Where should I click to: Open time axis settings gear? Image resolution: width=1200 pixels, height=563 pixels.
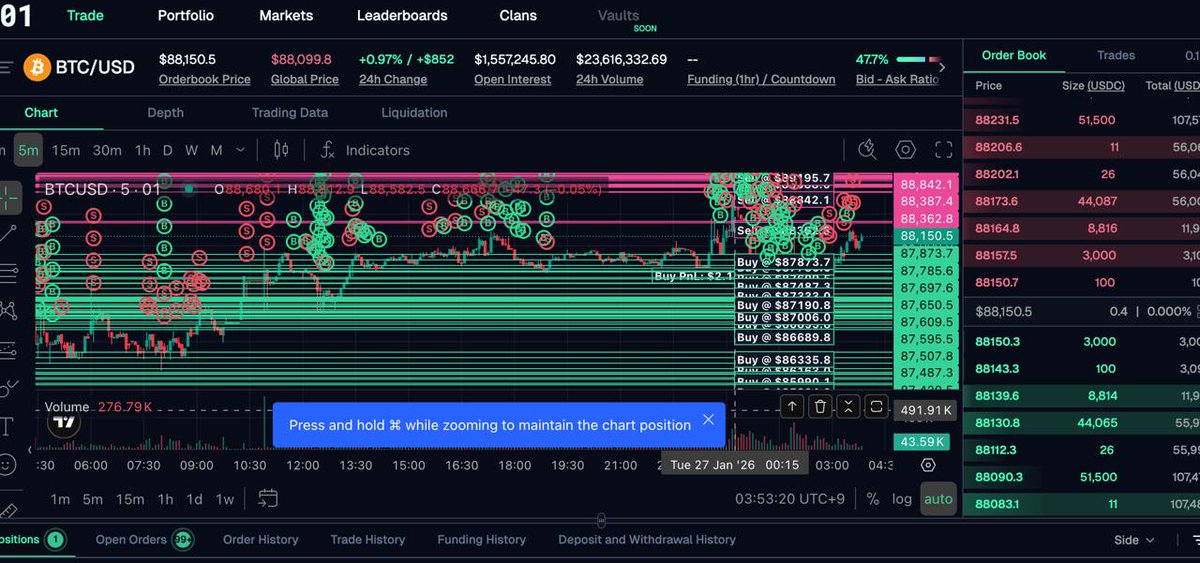click(x=928, y=465)
